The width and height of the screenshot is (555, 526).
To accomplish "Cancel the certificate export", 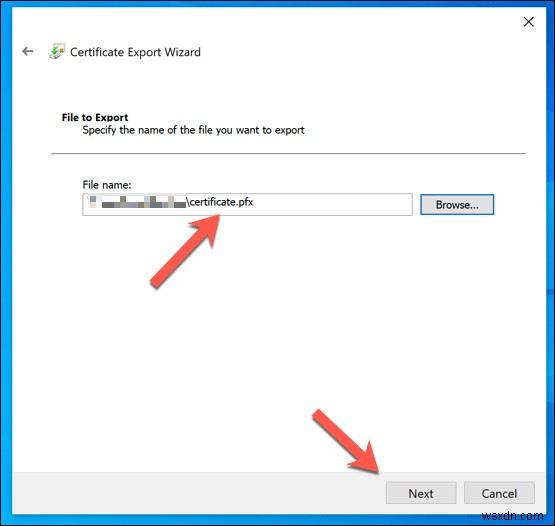I will click(x=499, y=493).
